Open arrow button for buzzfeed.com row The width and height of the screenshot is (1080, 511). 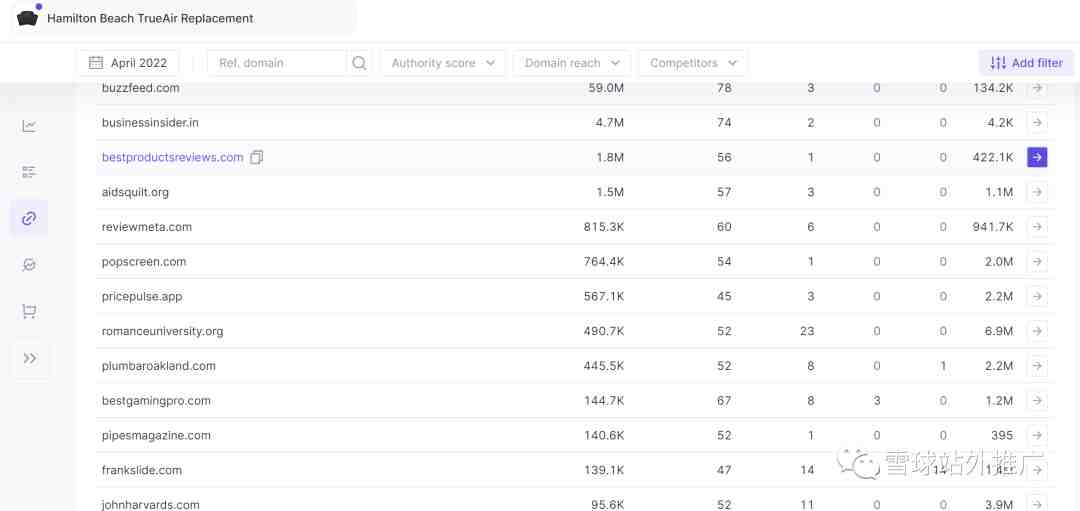[1037, 88]
